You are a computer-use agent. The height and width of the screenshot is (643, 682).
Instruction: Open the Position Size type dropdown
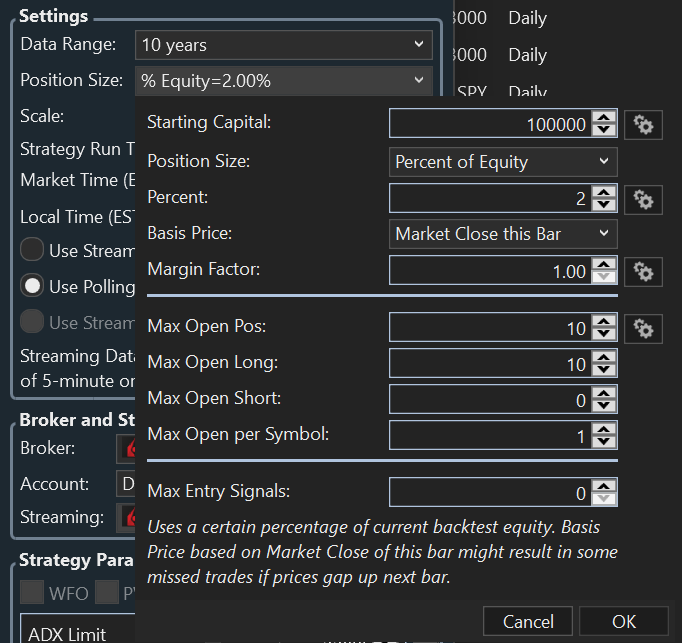click(502, 162)
